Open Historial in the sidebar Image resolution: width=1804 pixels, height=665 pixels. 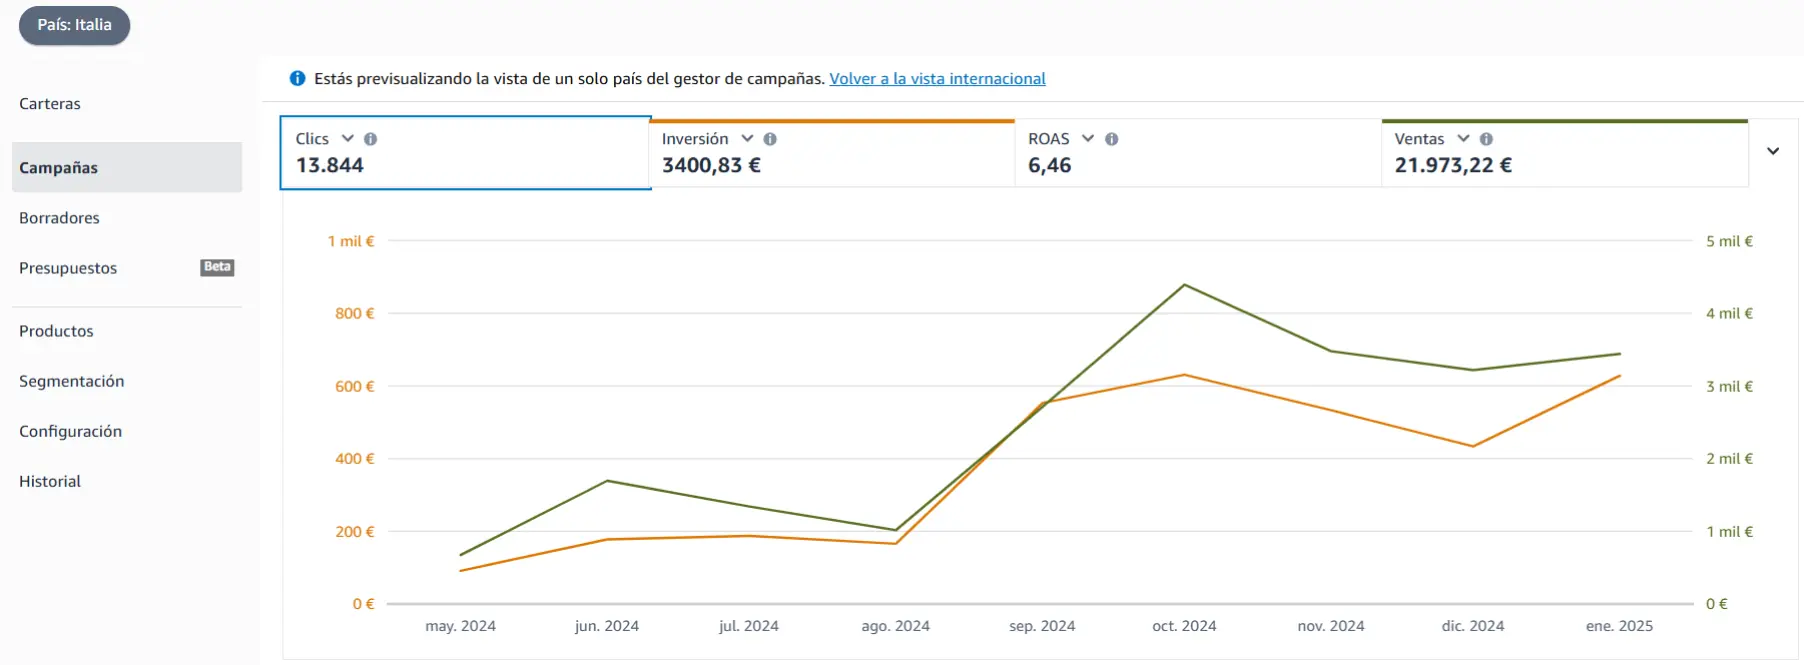50,481
